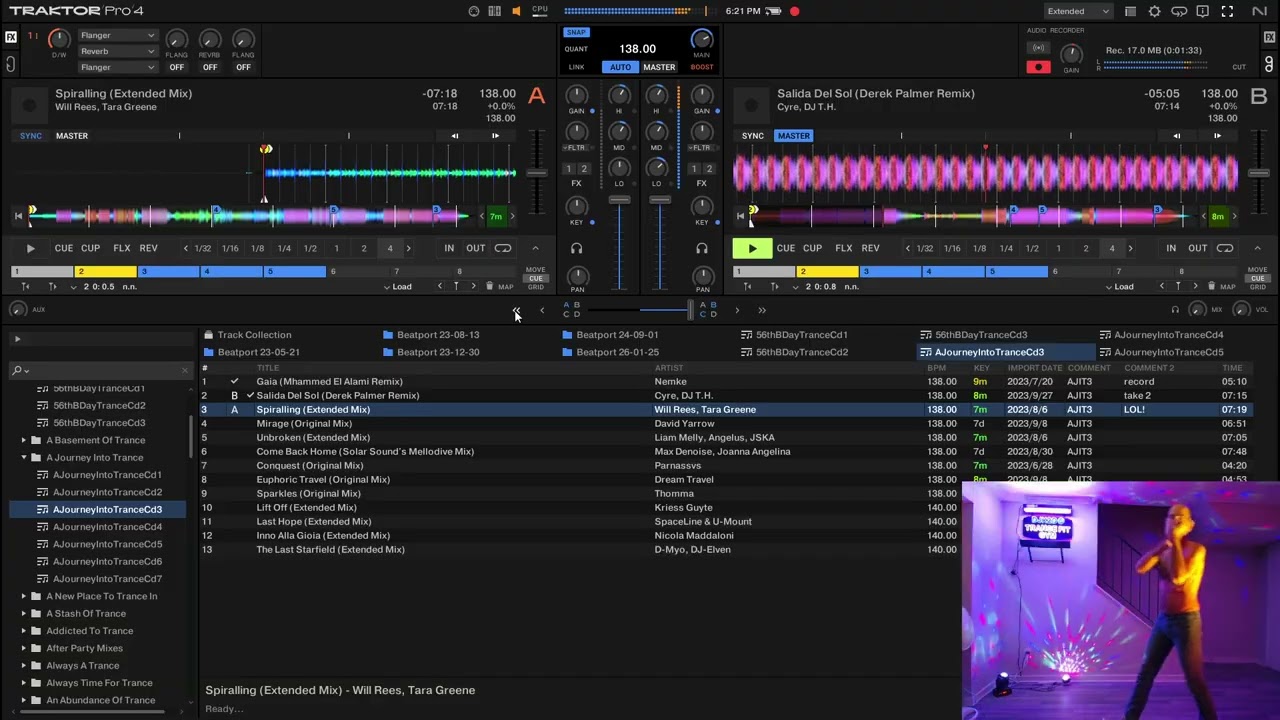Skip to start of track on deck B

tap(740, 216)
